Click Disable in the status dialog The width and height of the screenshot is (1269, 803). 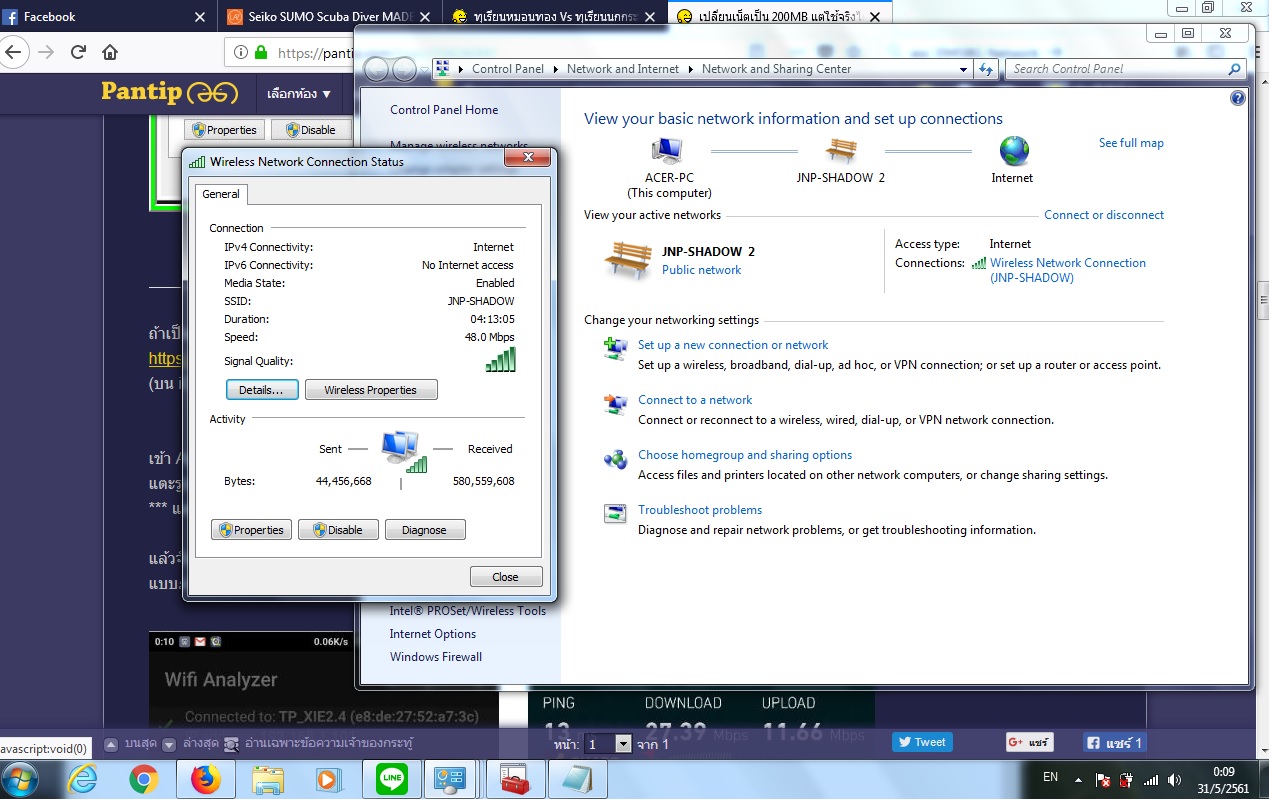pyautogui.click(x=338, y=530)
